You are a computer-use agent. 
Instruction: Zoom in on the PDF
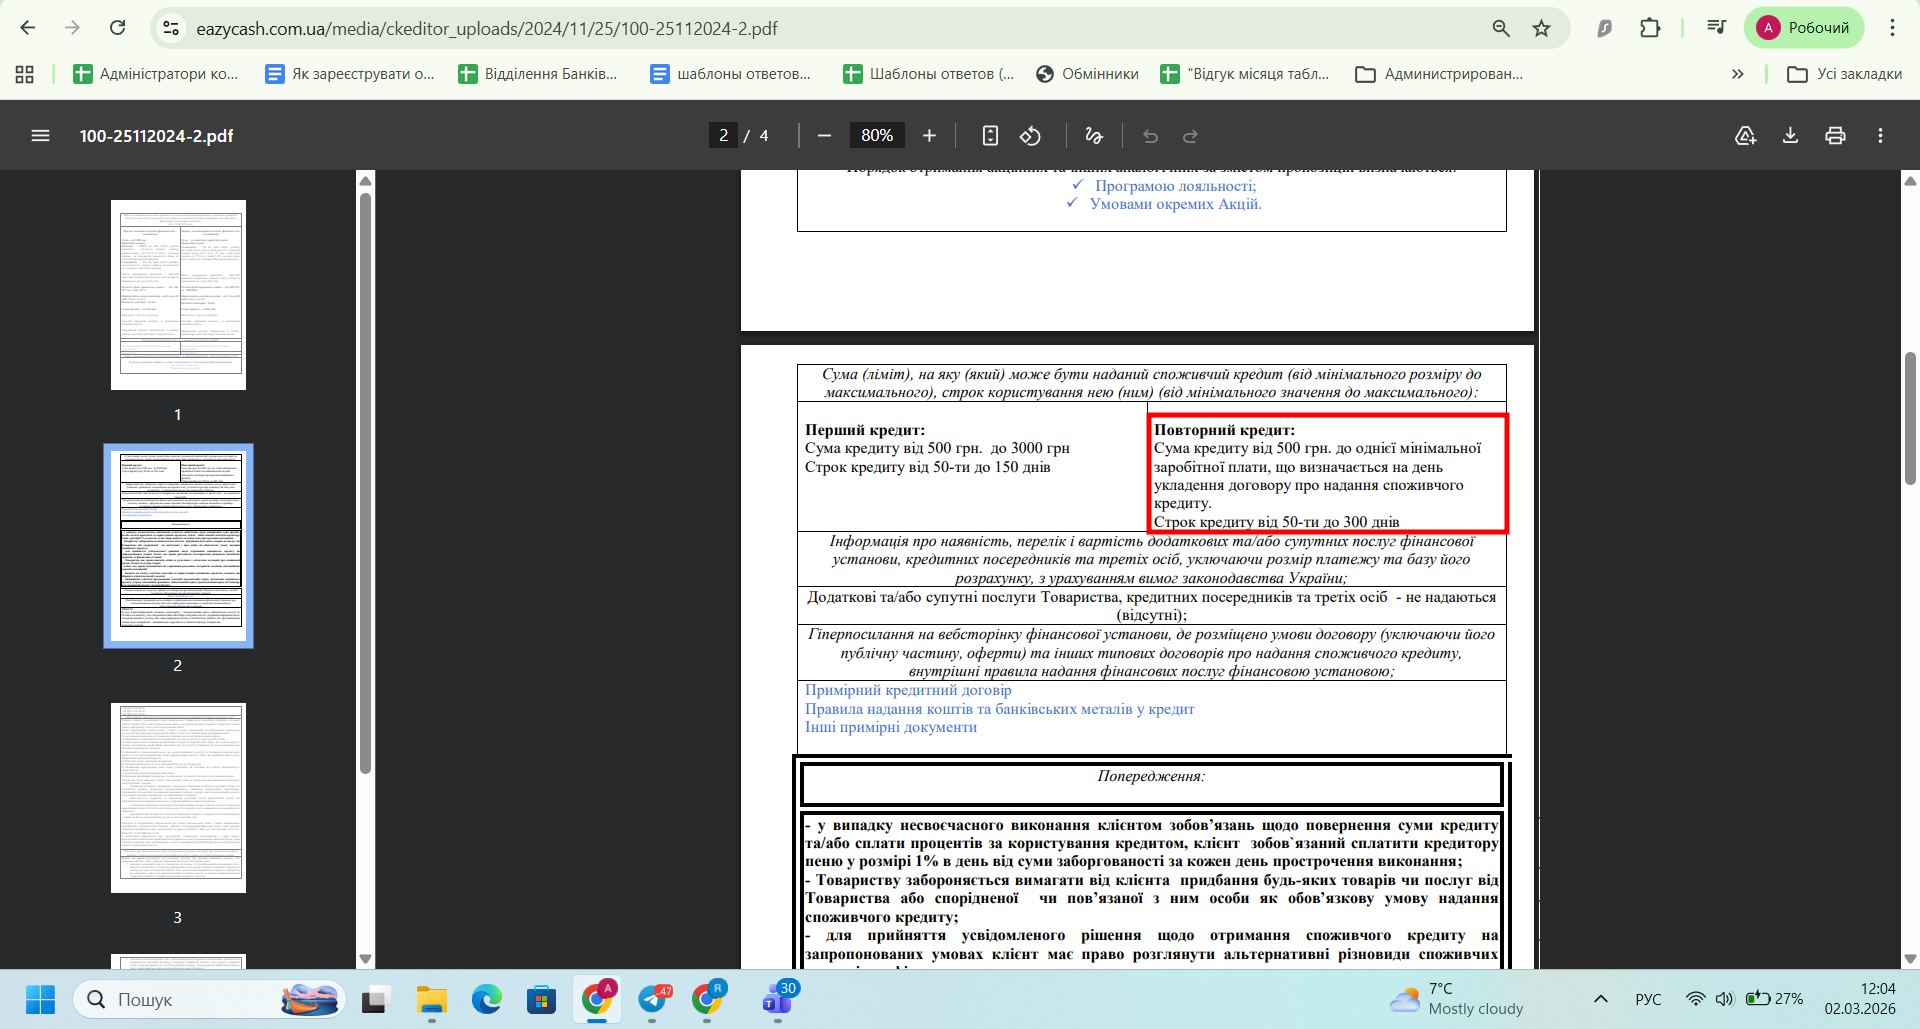pos(929,136)
